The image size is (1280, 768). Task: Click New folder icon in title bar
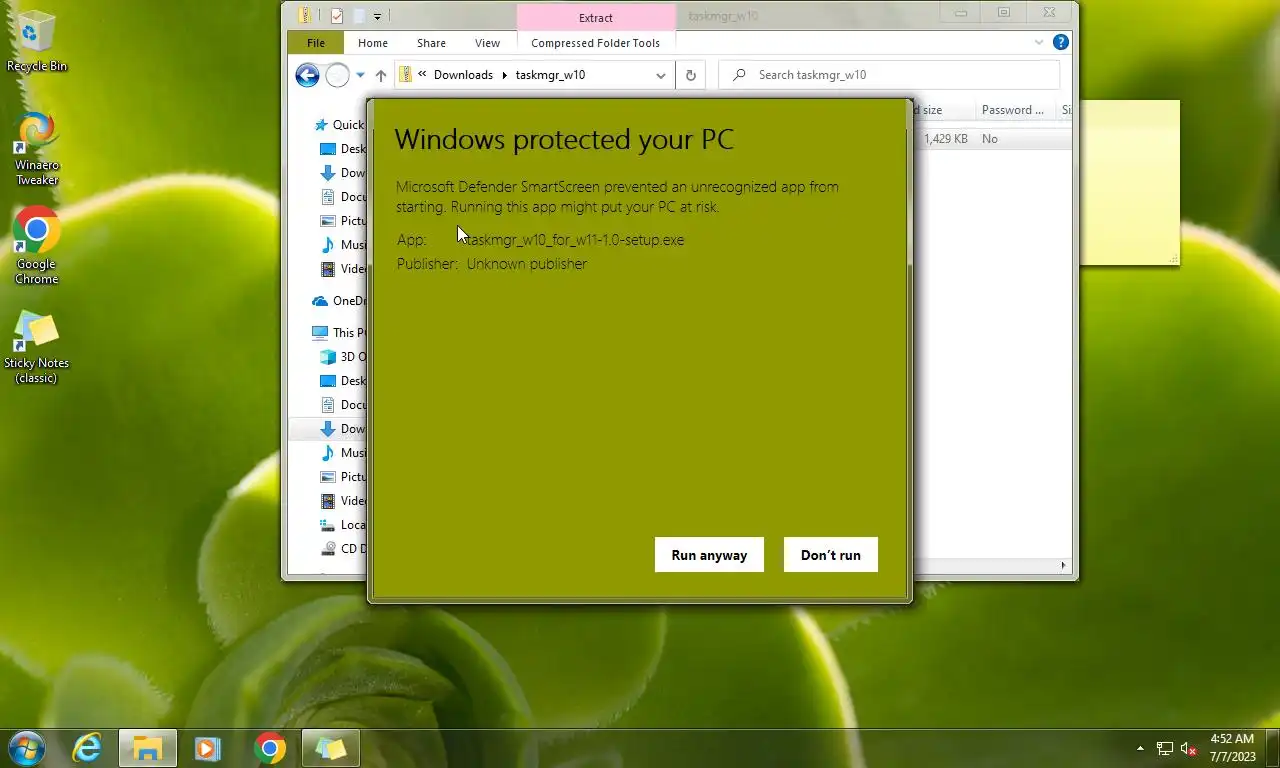click(358, 15)
